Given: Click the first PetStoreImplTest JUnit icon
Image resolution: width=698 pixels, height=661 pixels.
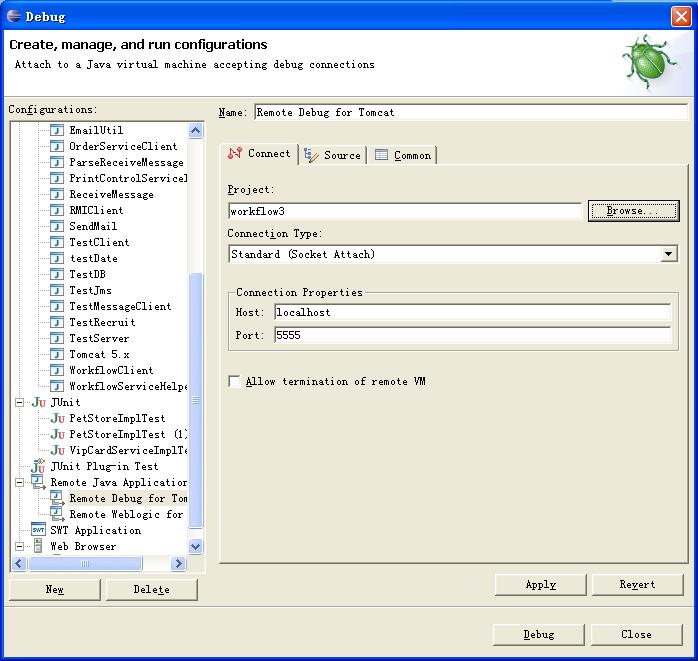Looking at the screenshot, I should click(x=57, y=418).
